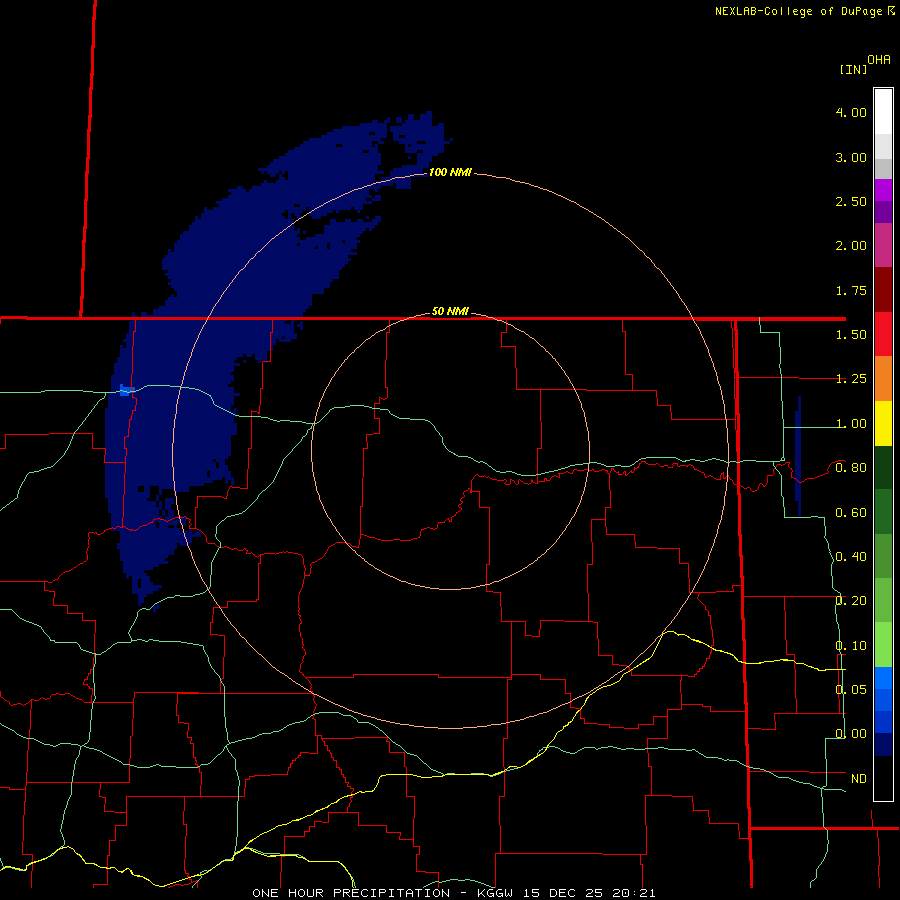Screen dimensions: 900x900
Task: Pick the lightest green swatch in the scale
Action: pos(883,645)
